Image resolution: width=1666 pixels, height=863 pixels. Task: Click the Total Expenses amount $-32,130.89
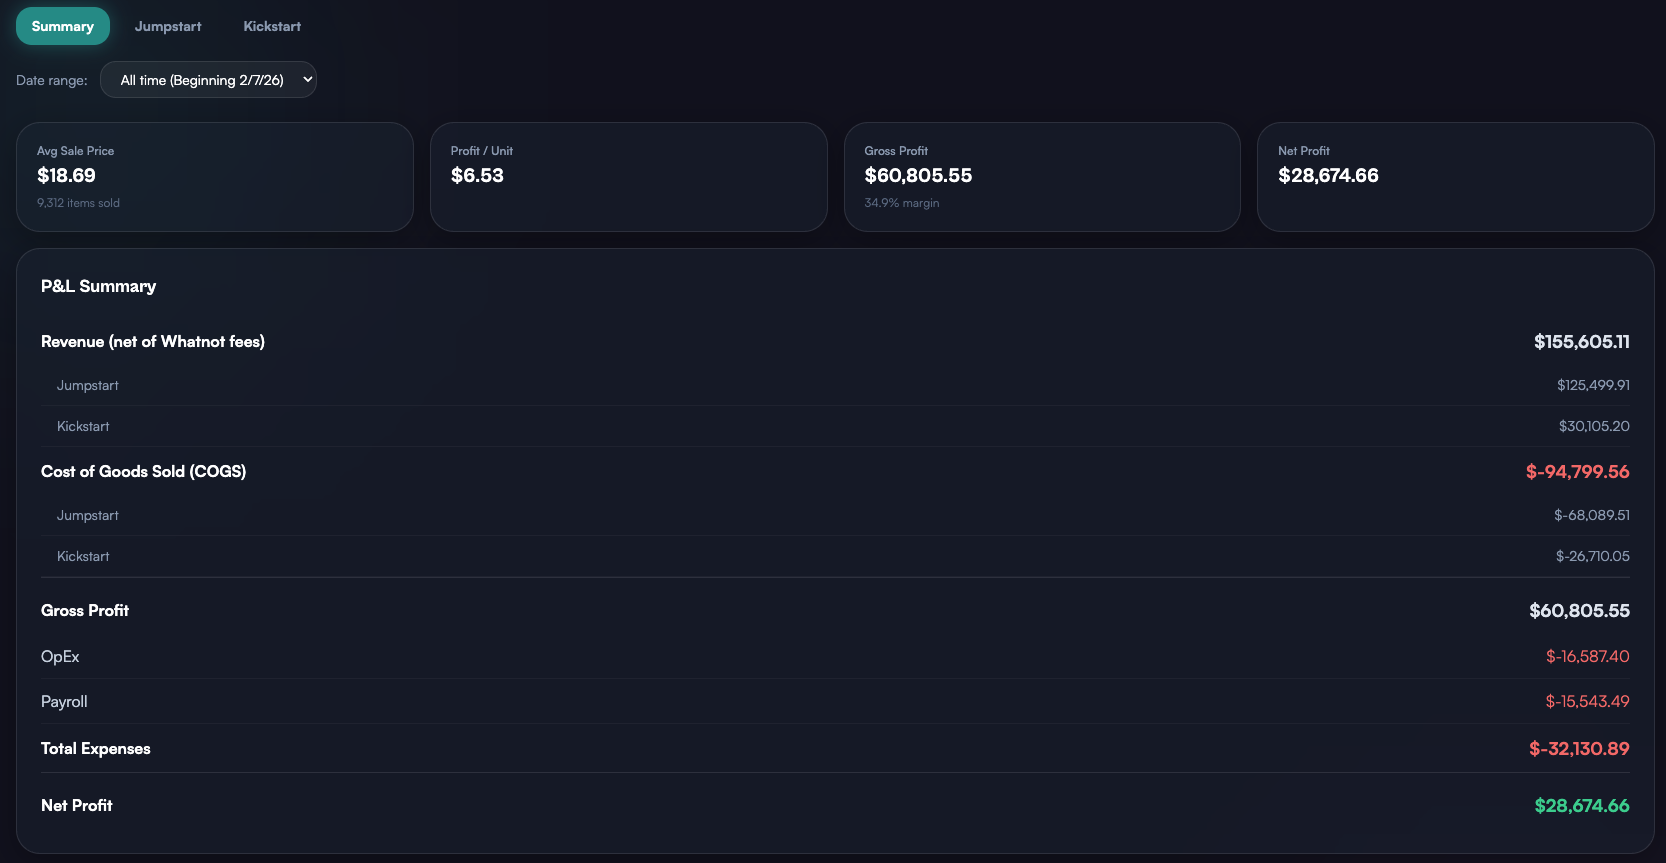pyautogui.click(x=1579, y=749)
